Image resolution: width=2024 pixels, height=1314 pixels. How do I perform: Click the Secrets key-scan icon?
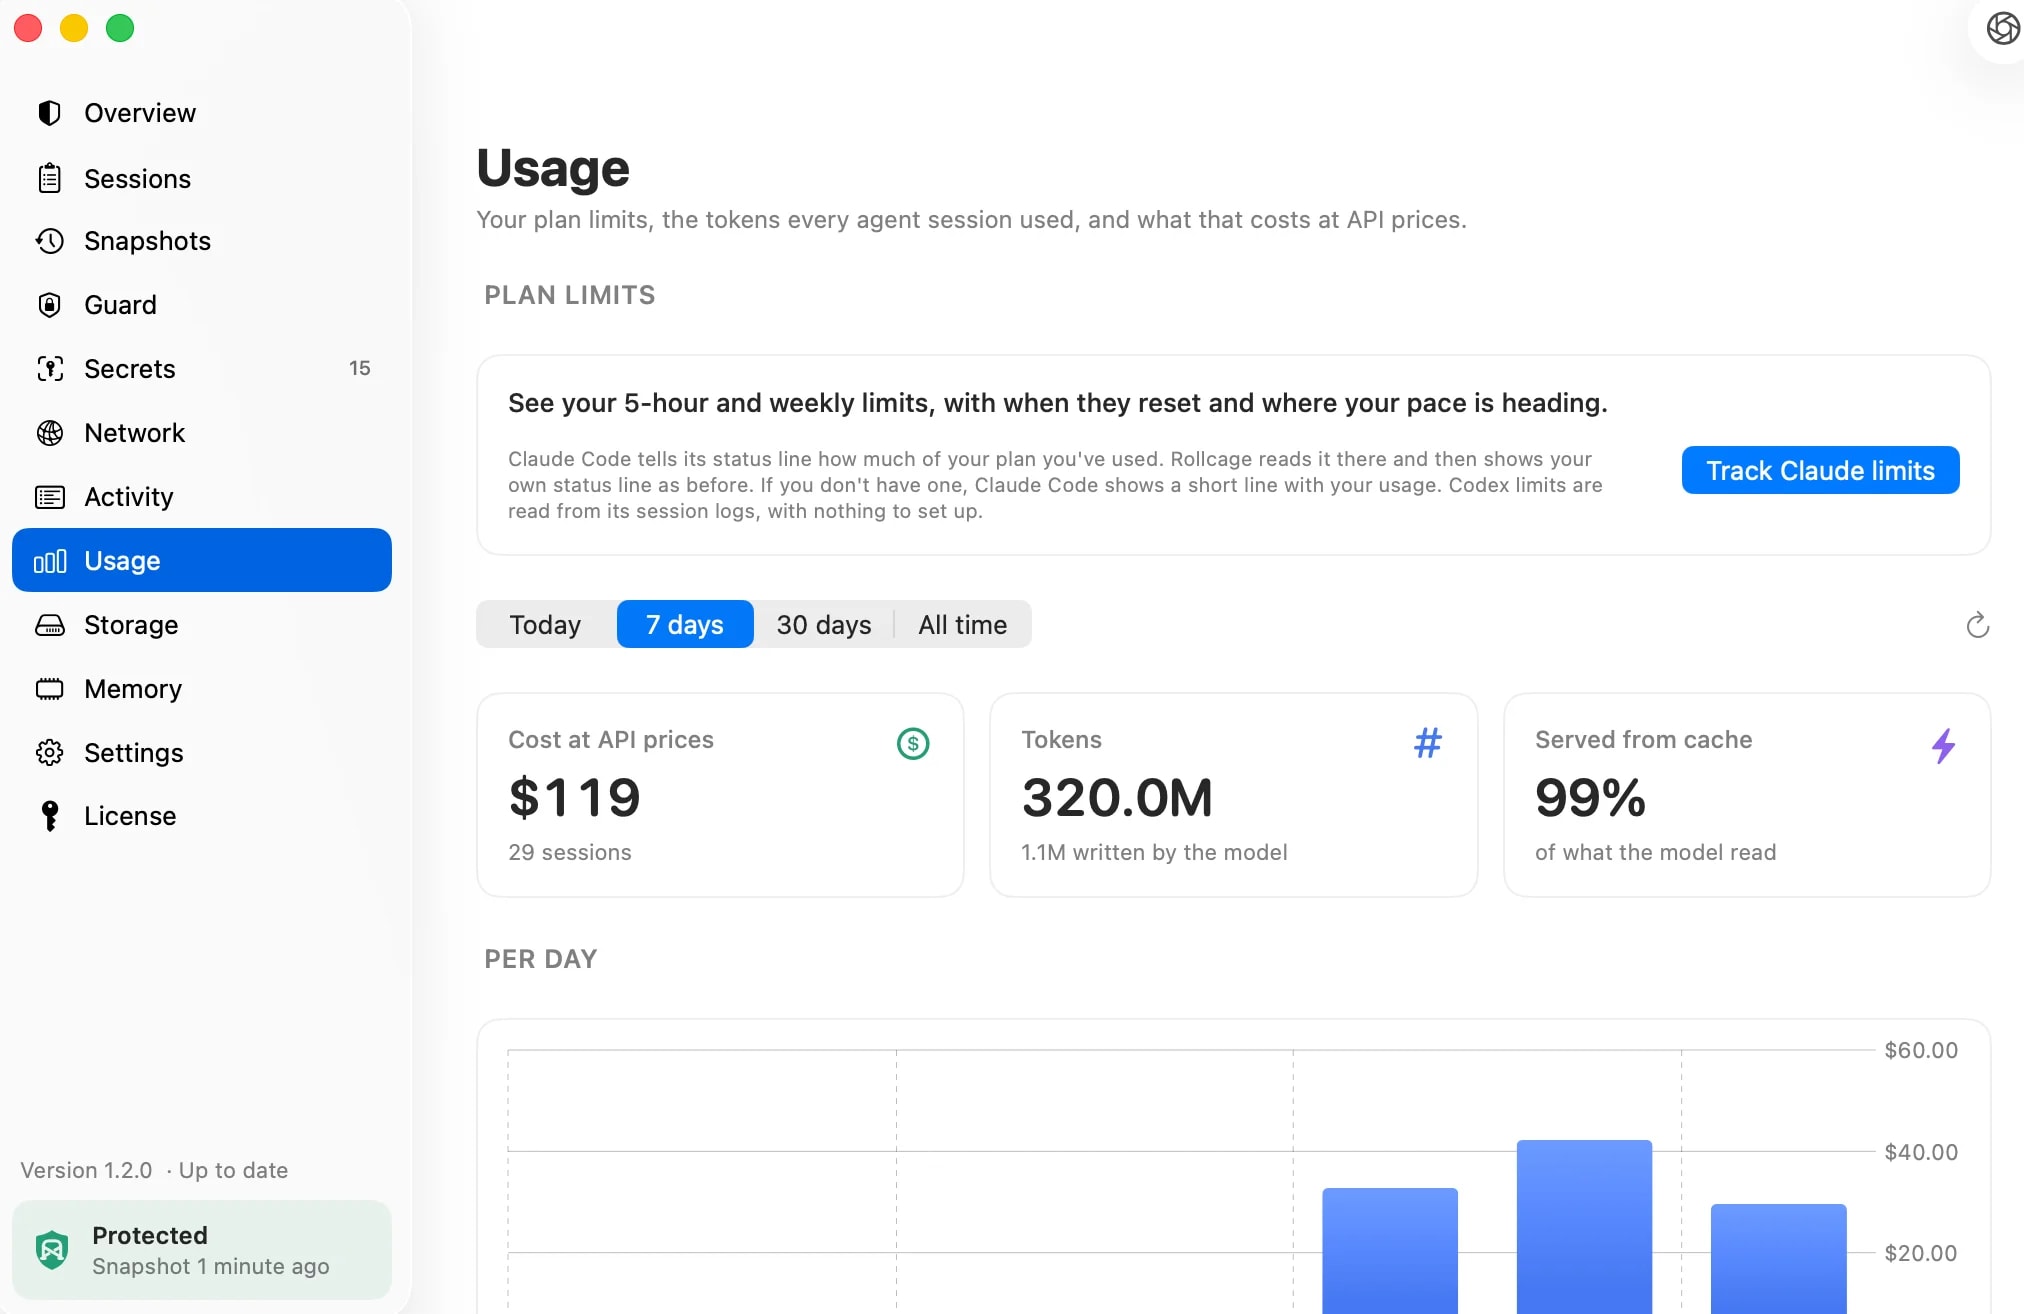pyautogui.click(x=49, y=369)
